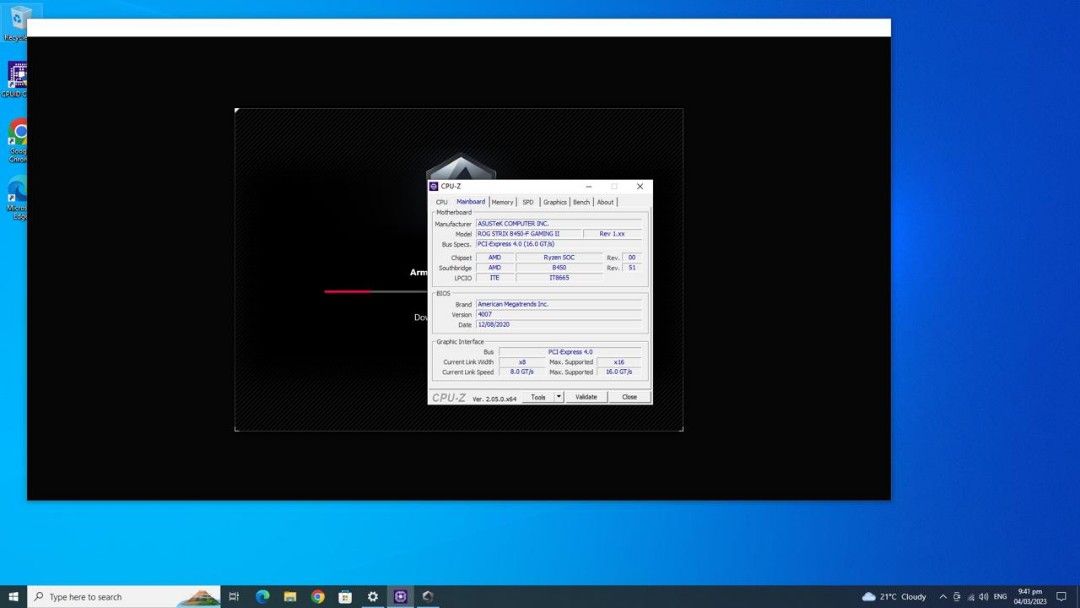Click the BIOS Date 12/08/2020 field
1080x608 pixels.
coord(559,324)
